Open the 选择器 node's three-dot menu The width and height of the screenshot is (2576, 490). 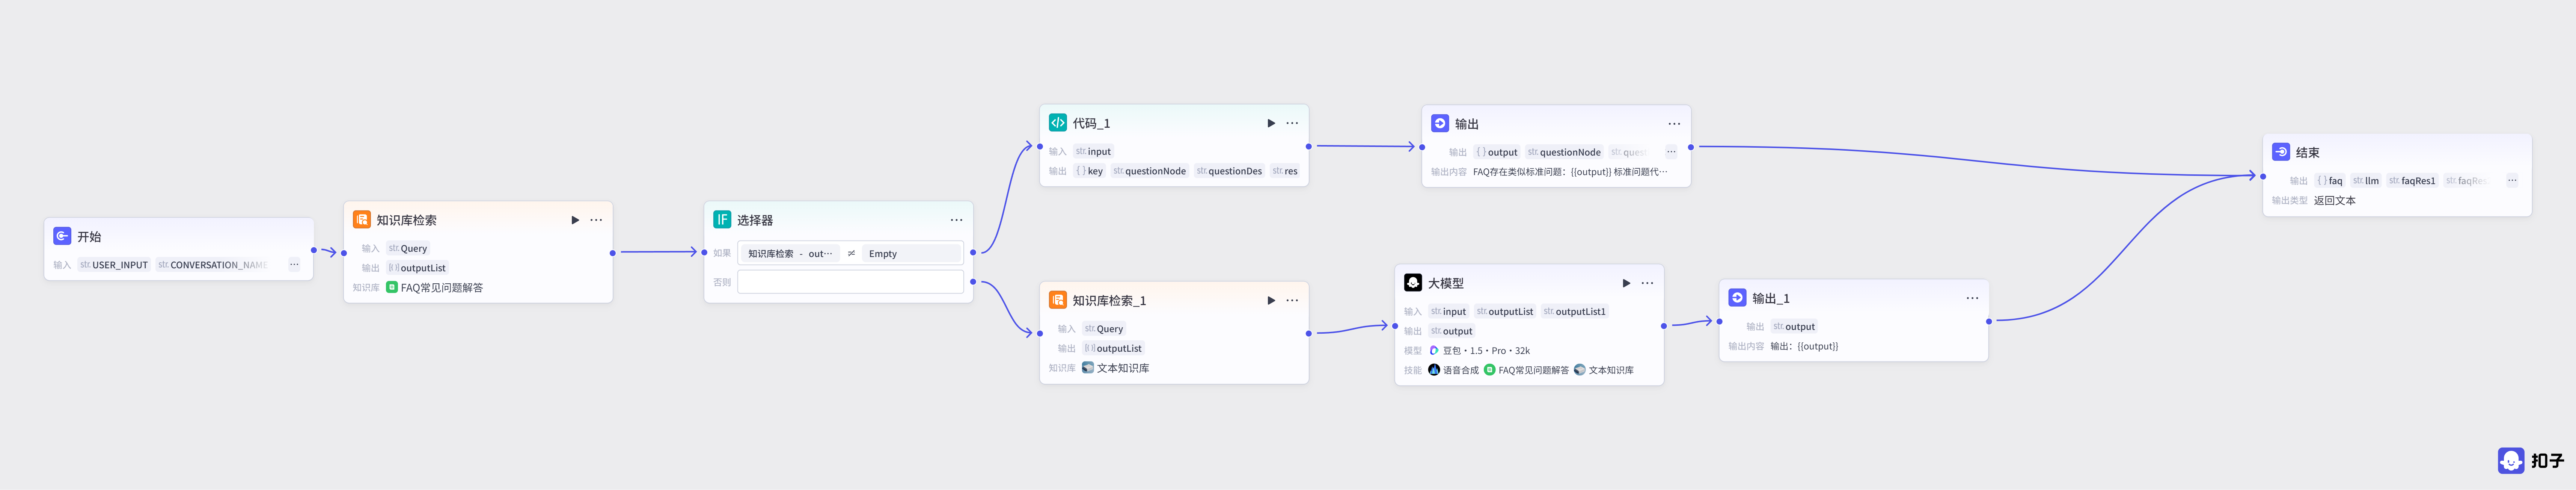coord(956,220)
